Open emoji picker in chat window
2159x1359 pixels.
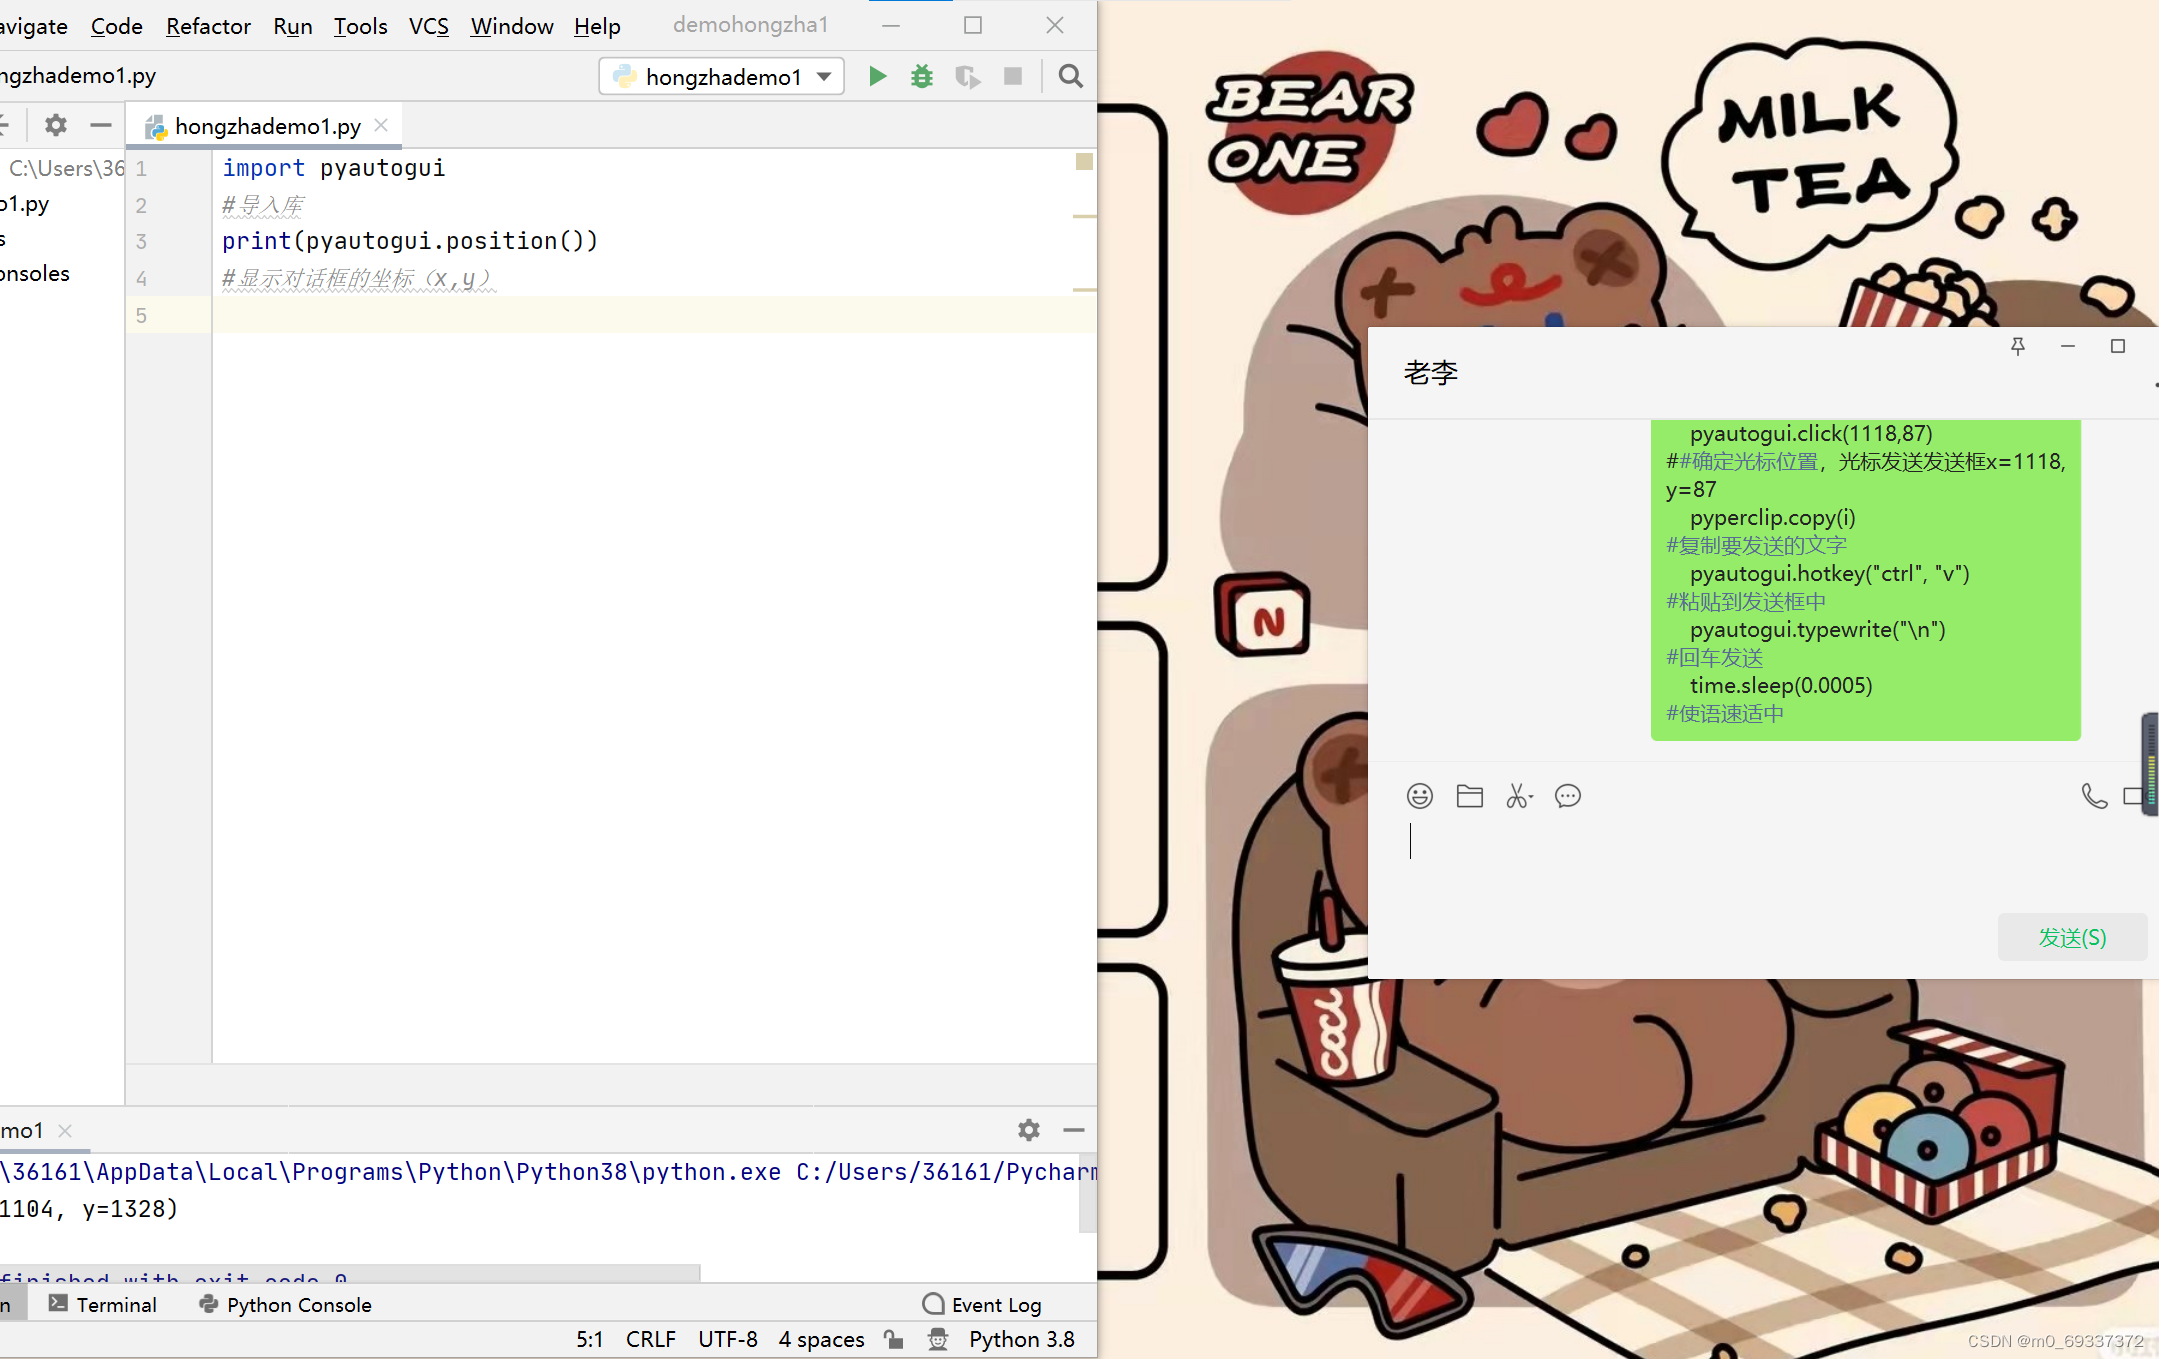click(x=1420, y=796)
